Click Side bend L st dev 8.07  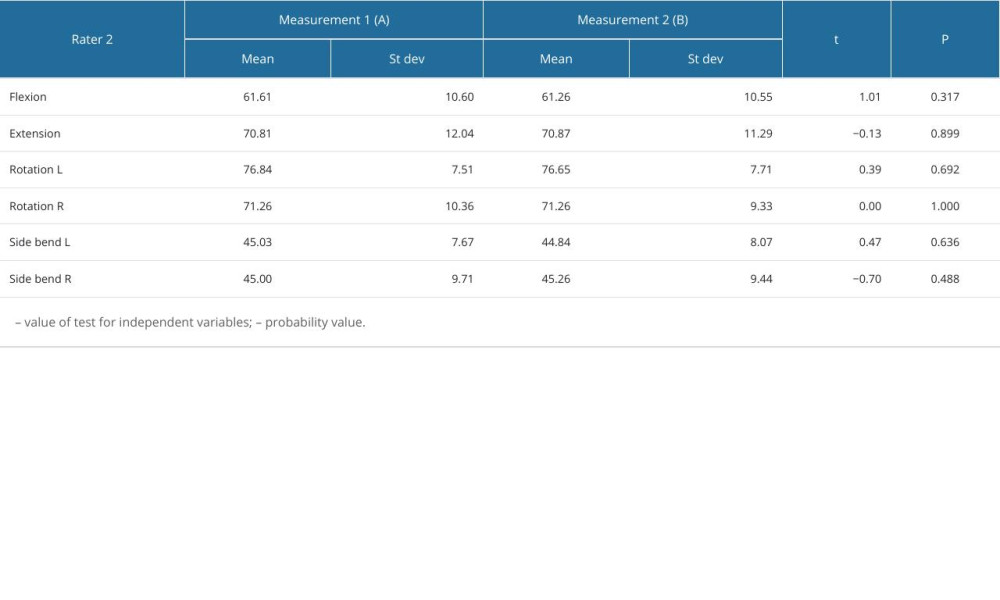coord(761,242)
